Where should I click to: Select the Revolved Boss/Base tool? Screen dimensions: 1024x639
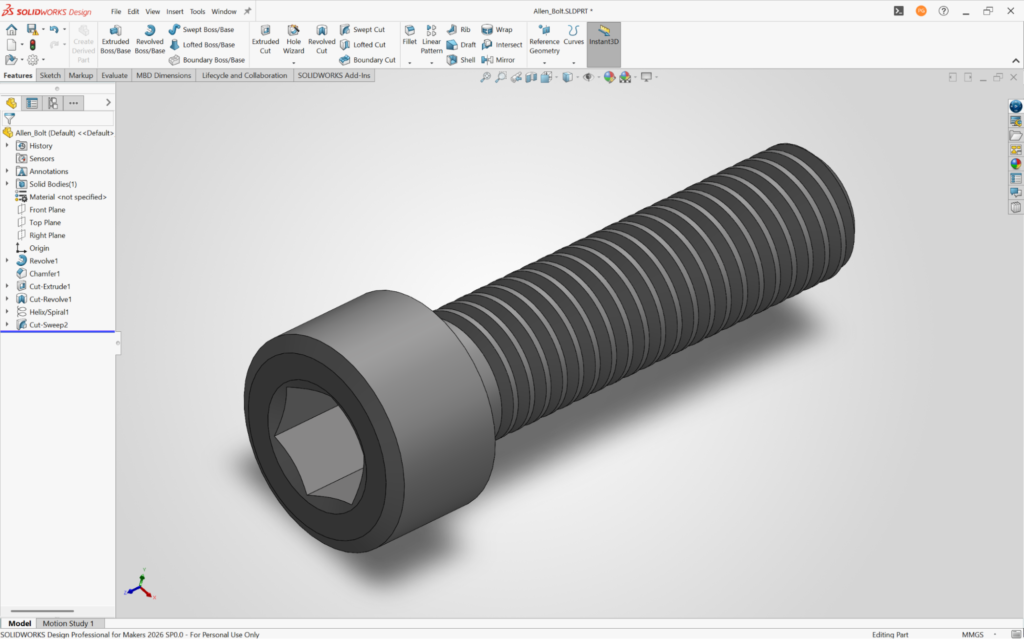click(150, 41)
